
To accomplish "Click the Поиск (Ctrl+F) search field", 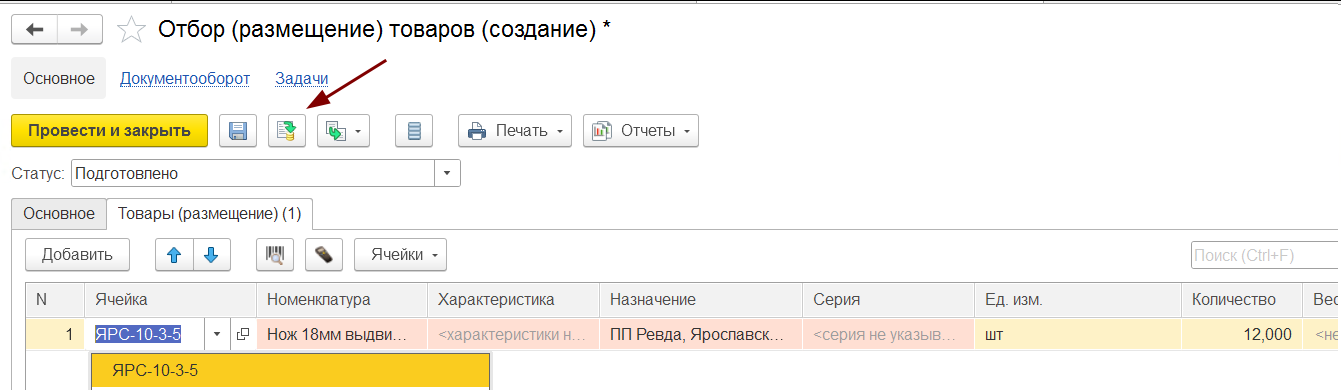I will pos(1265,256).
